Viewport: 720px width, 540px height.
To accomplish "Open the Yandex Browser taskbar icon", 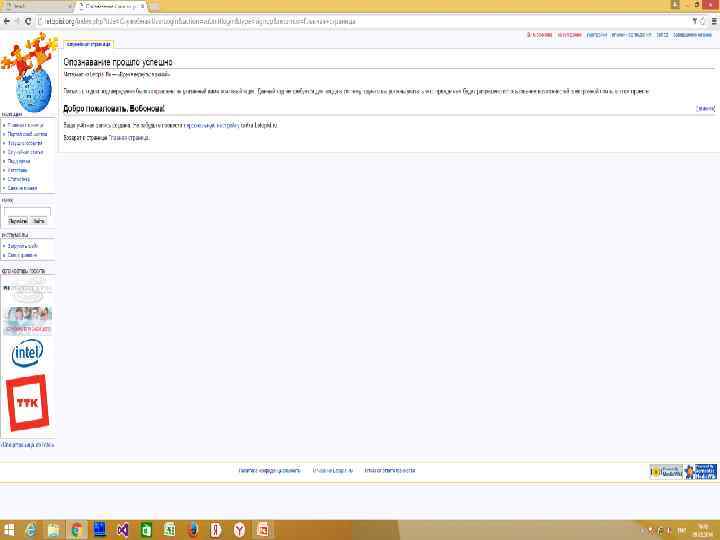I will pos(239,530).
